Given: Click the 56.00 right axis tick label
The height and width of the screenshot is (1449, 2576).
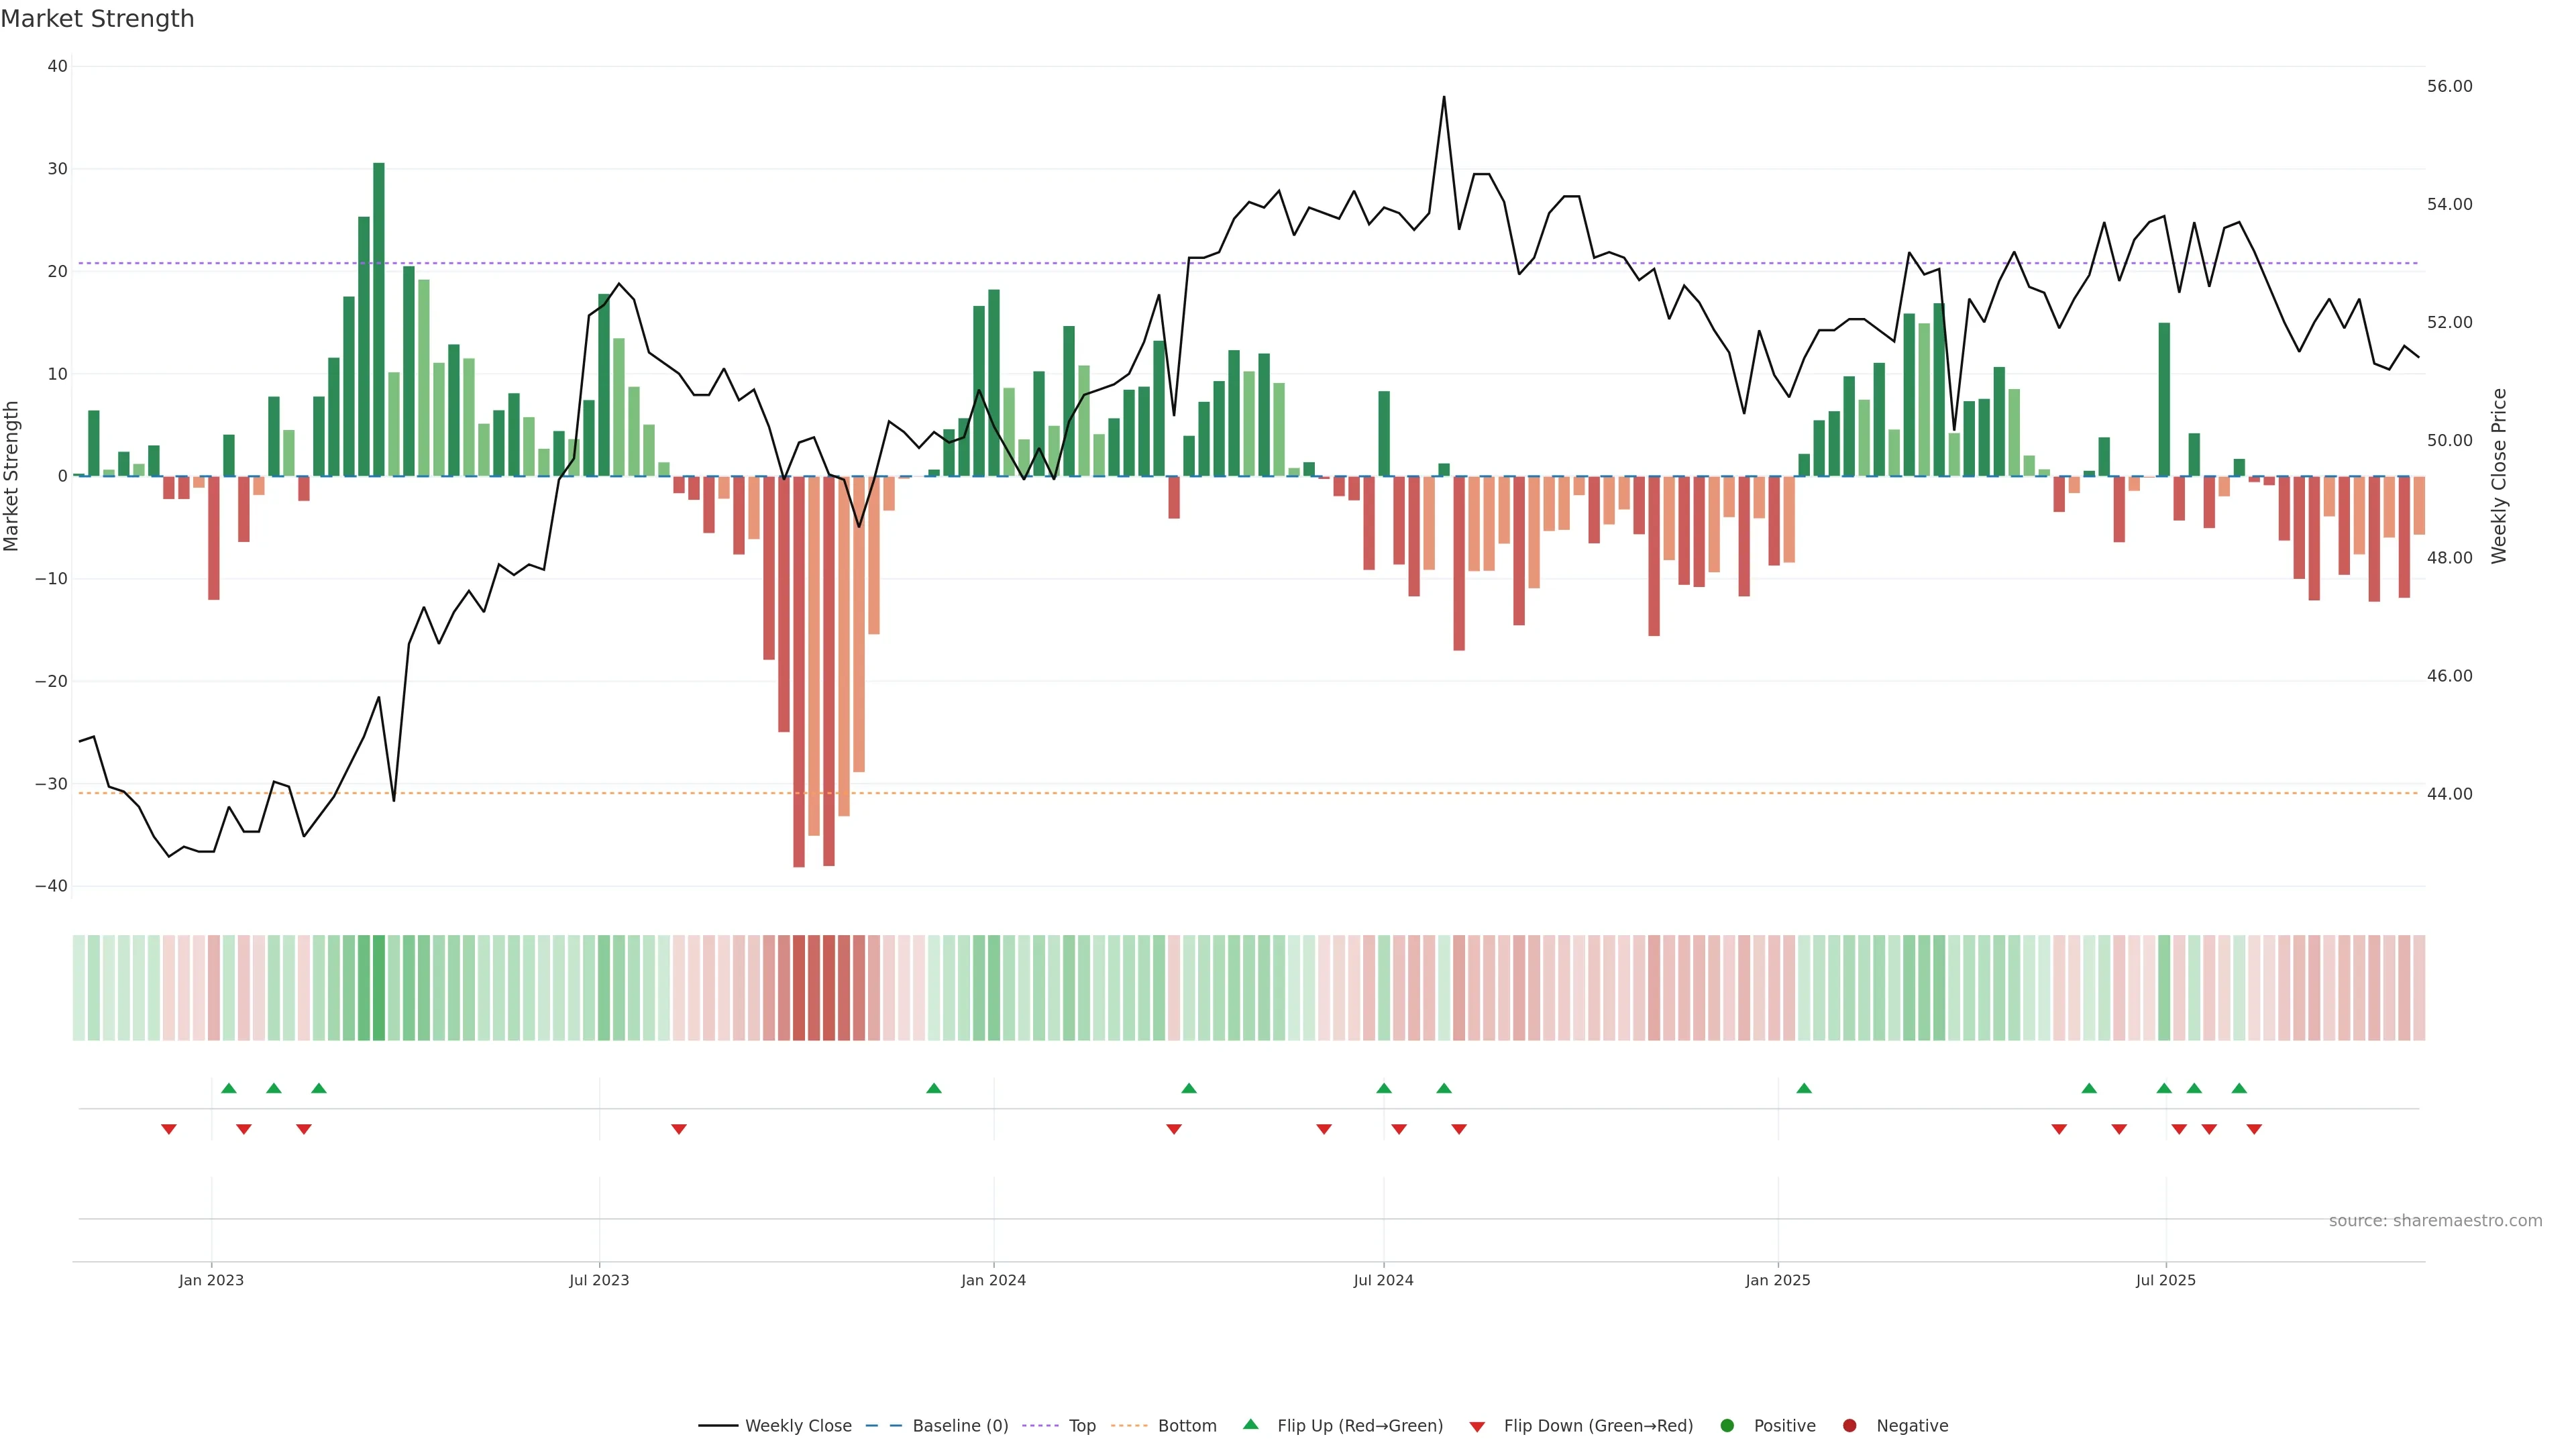Looking at the screenshot, I should tap(2449, 86).
